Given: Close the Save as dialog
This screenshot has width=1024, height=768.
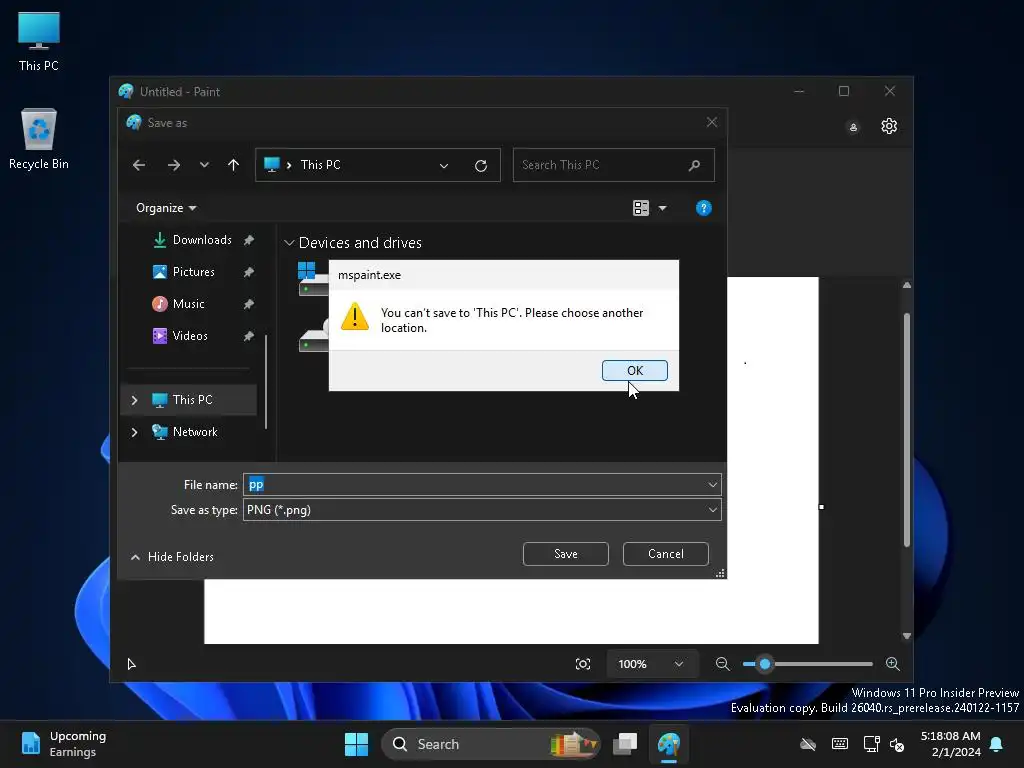Looking at the screenshot, I should point(712,122).
